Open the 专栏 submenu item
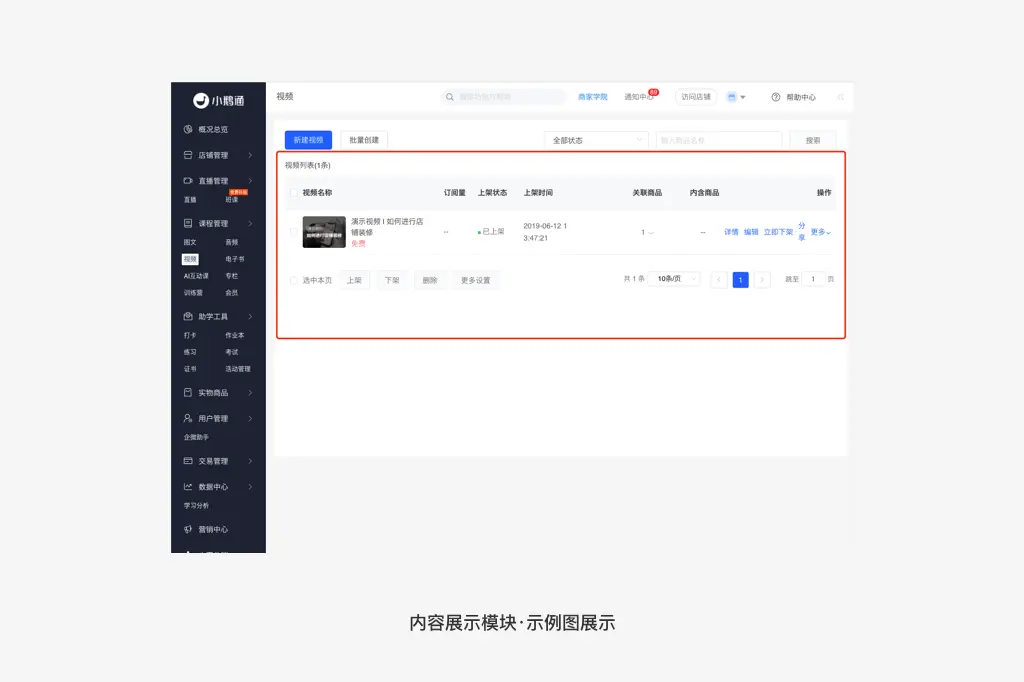1024x682 pixels. (232, 276)
